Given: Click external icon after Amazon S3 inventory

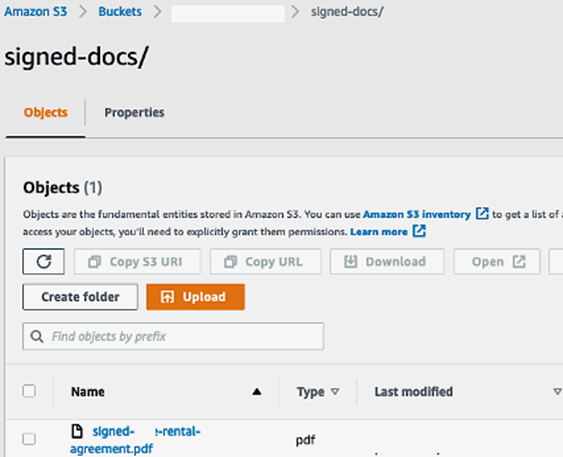Looking at the screenshot, I should (x=482, y=213).
